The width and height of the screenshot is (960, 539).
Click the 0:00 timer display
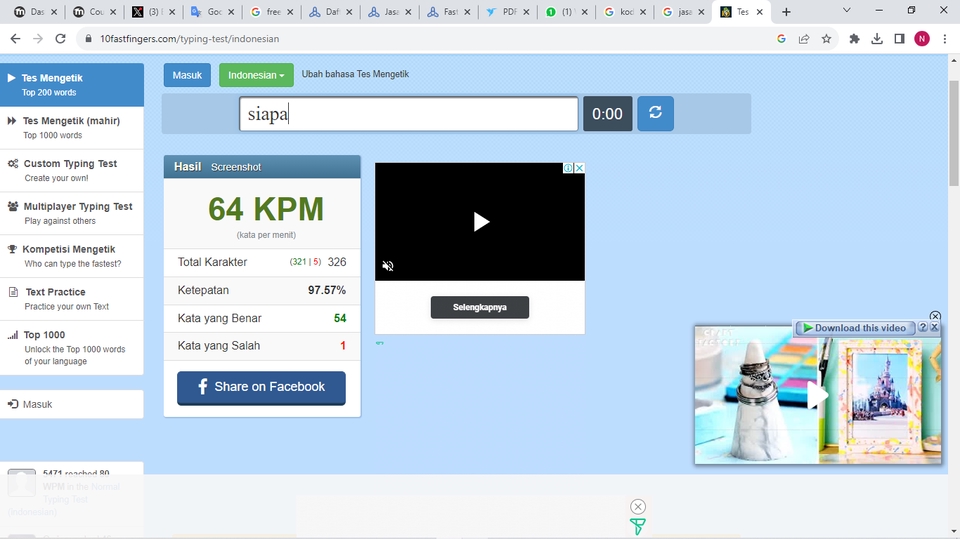coord(607,114)
